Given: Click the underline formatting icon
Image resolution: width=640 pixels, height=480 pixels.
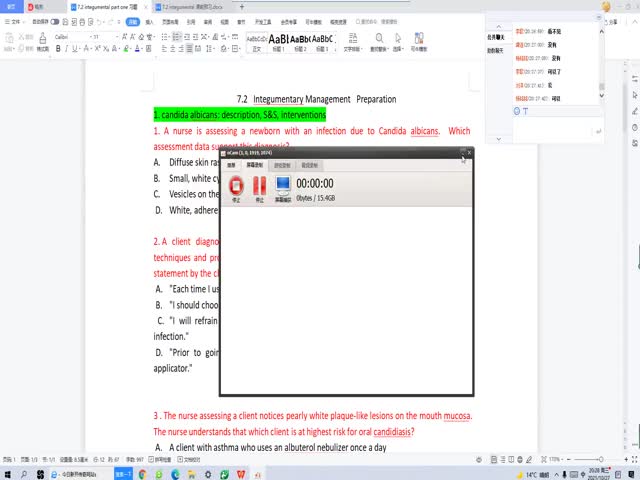Looking at the screenshot, I should pos(75,48).
